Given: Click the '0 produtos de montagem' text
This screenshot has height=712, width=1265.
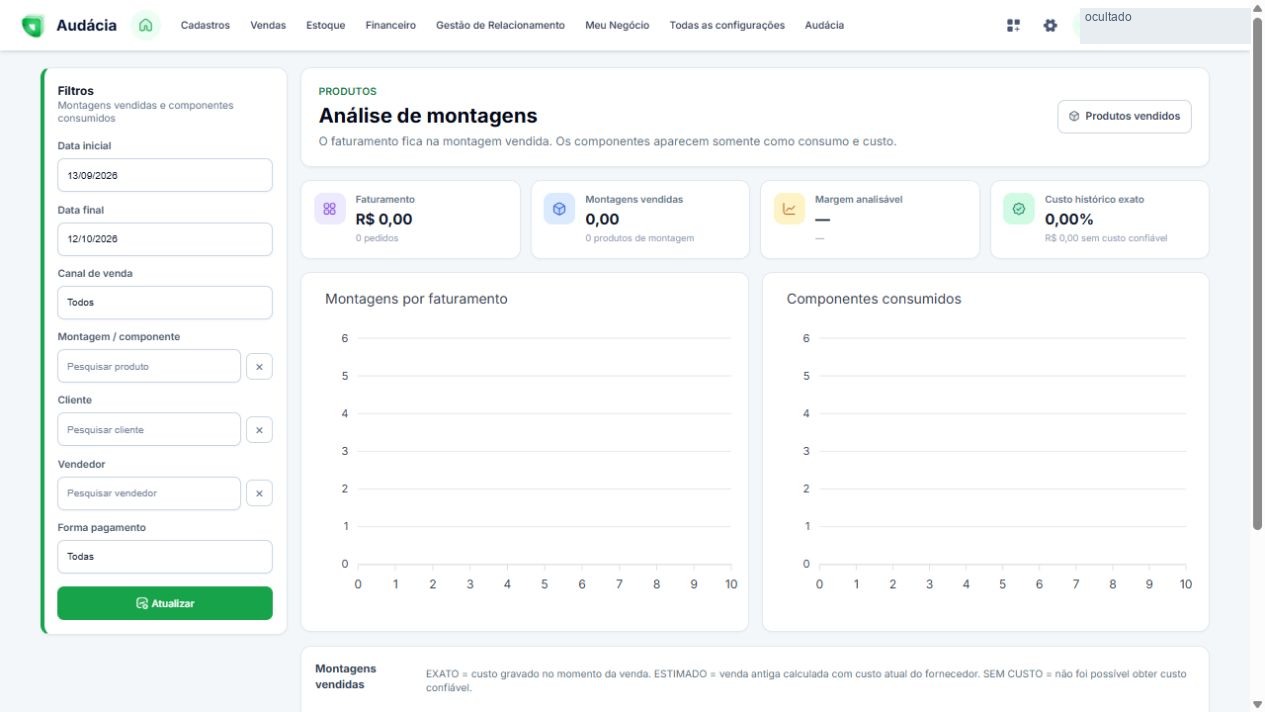Looking at the screenshot, I should pyautogui.click(x=639, y=238).
